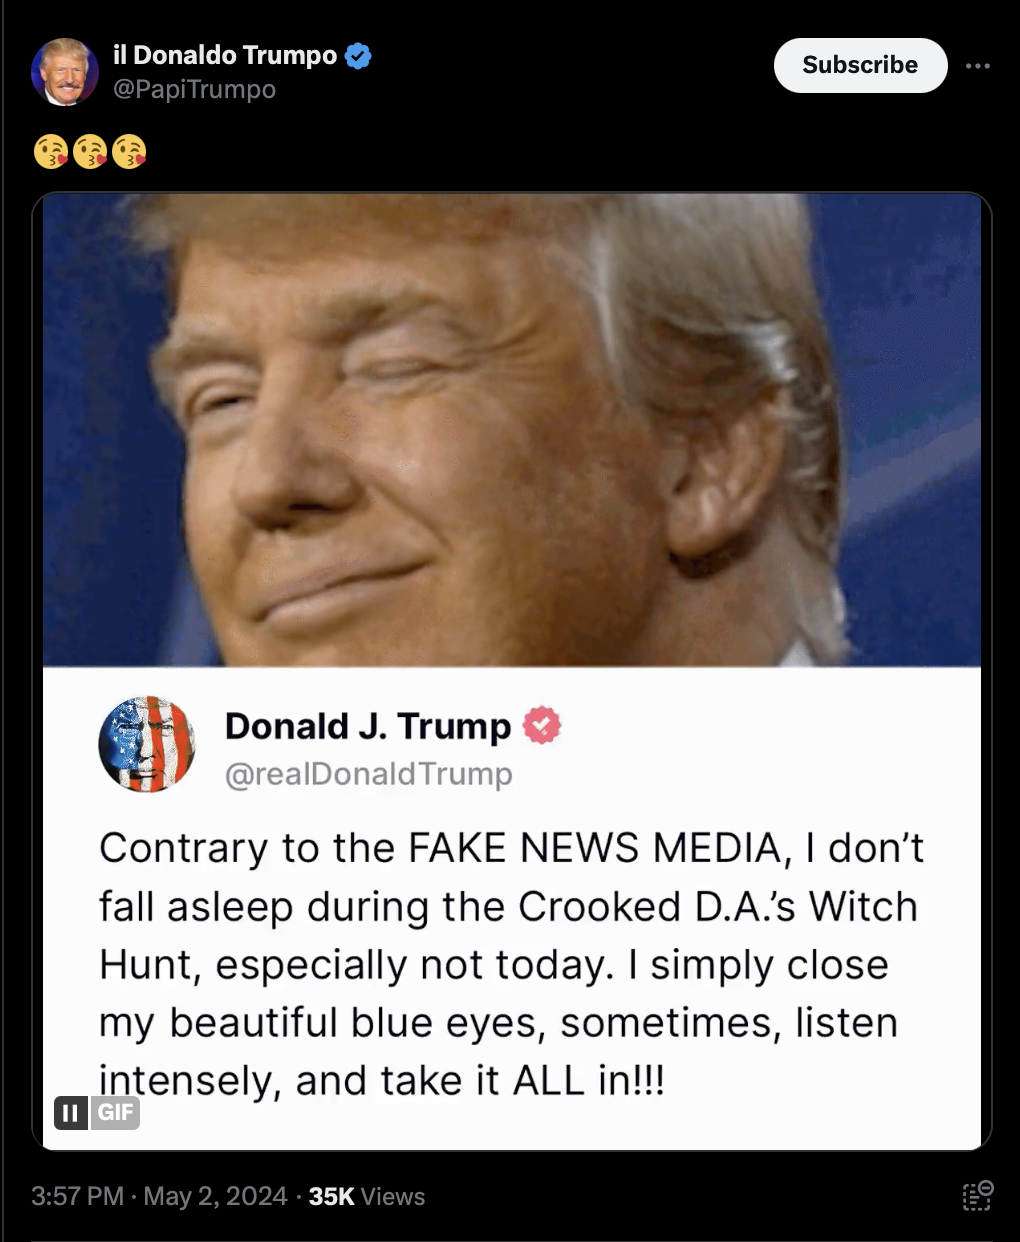View the 35K Views analytics

pos(367,1196)
